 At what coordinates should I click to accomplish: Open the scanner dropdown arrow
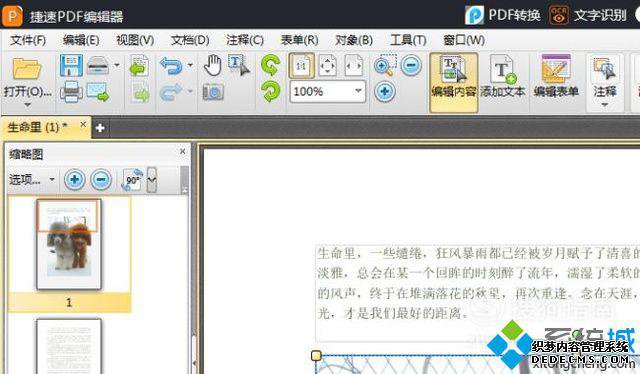117,65
